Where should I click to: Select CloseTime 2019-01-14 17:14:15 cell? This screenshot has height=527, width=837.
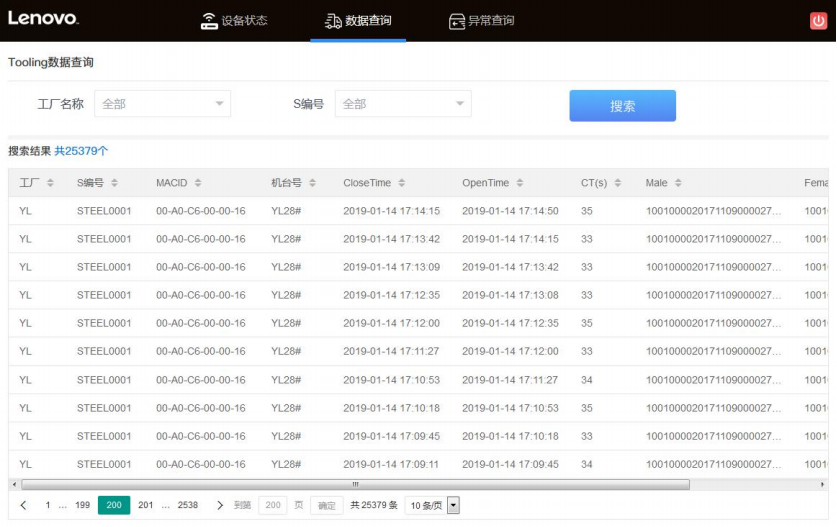[x=391, y=211]
